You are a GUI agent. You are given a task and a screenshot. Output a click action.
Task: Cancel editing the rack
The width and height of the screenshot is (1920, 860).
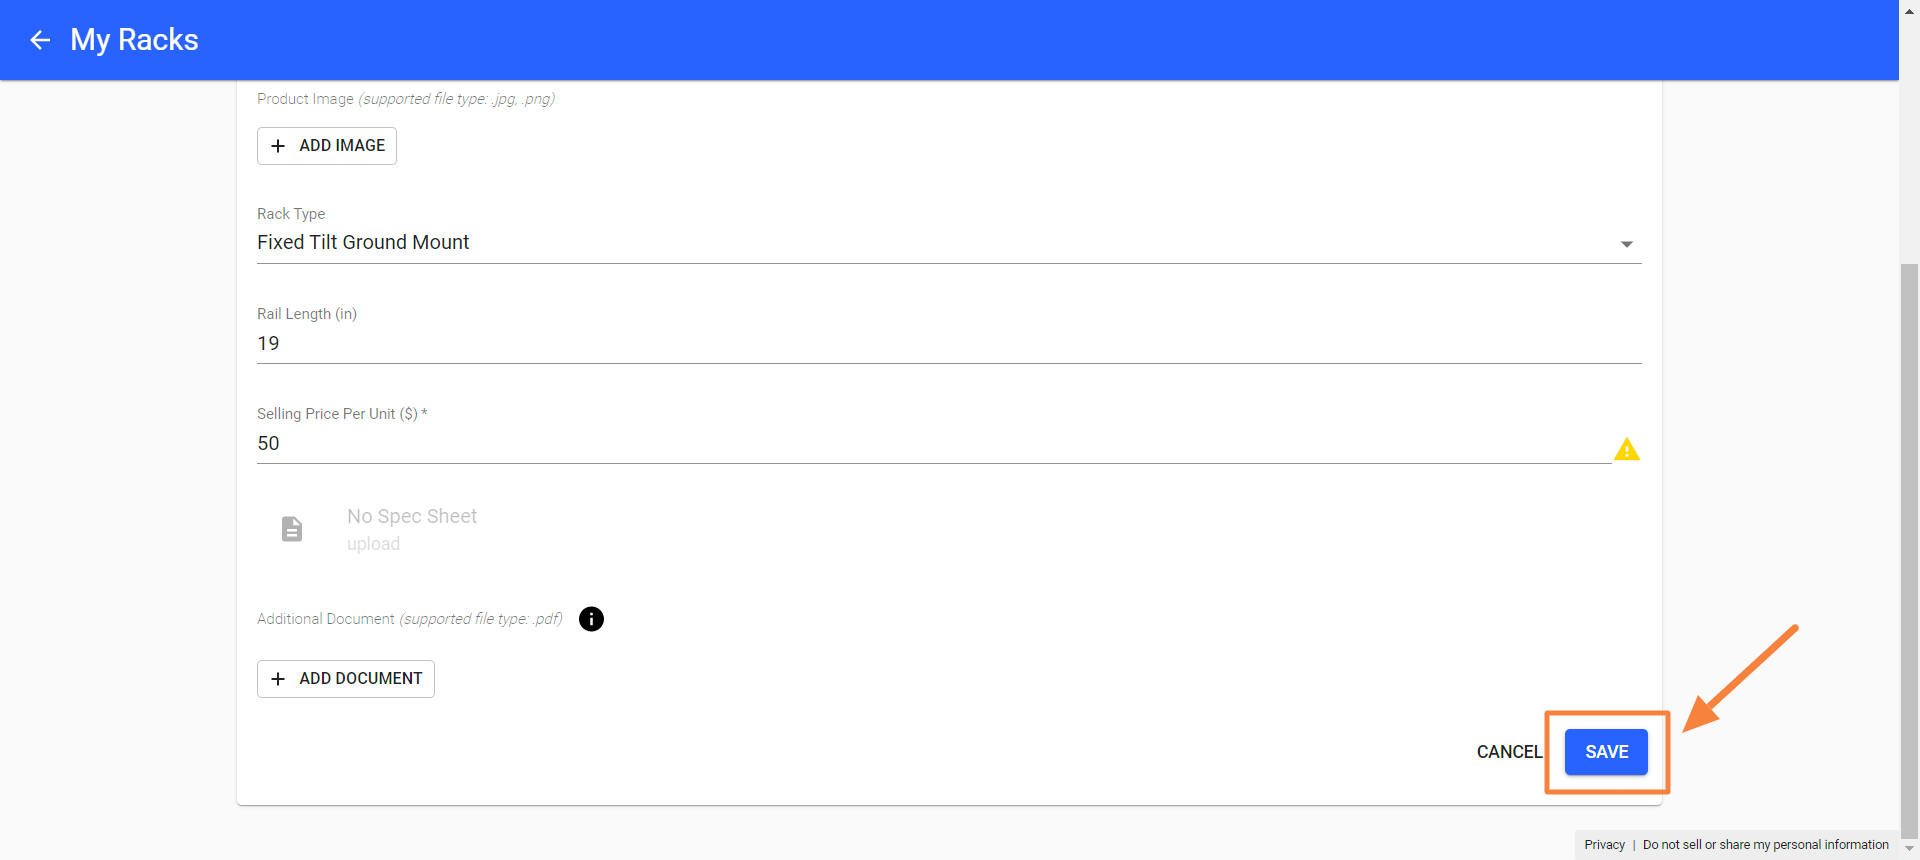coord(1509,752)
